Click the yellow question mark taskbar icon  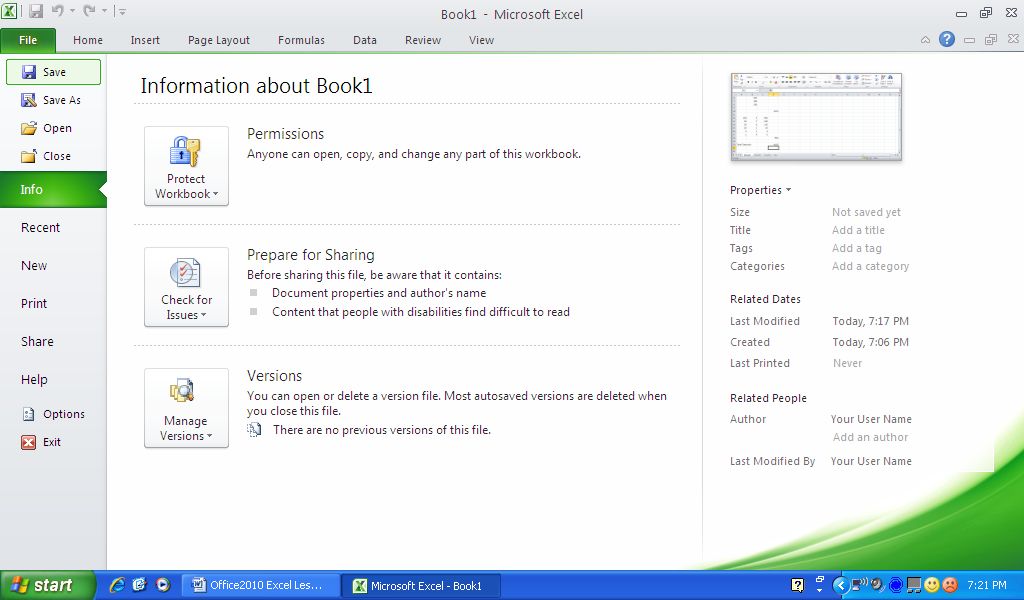797,585
